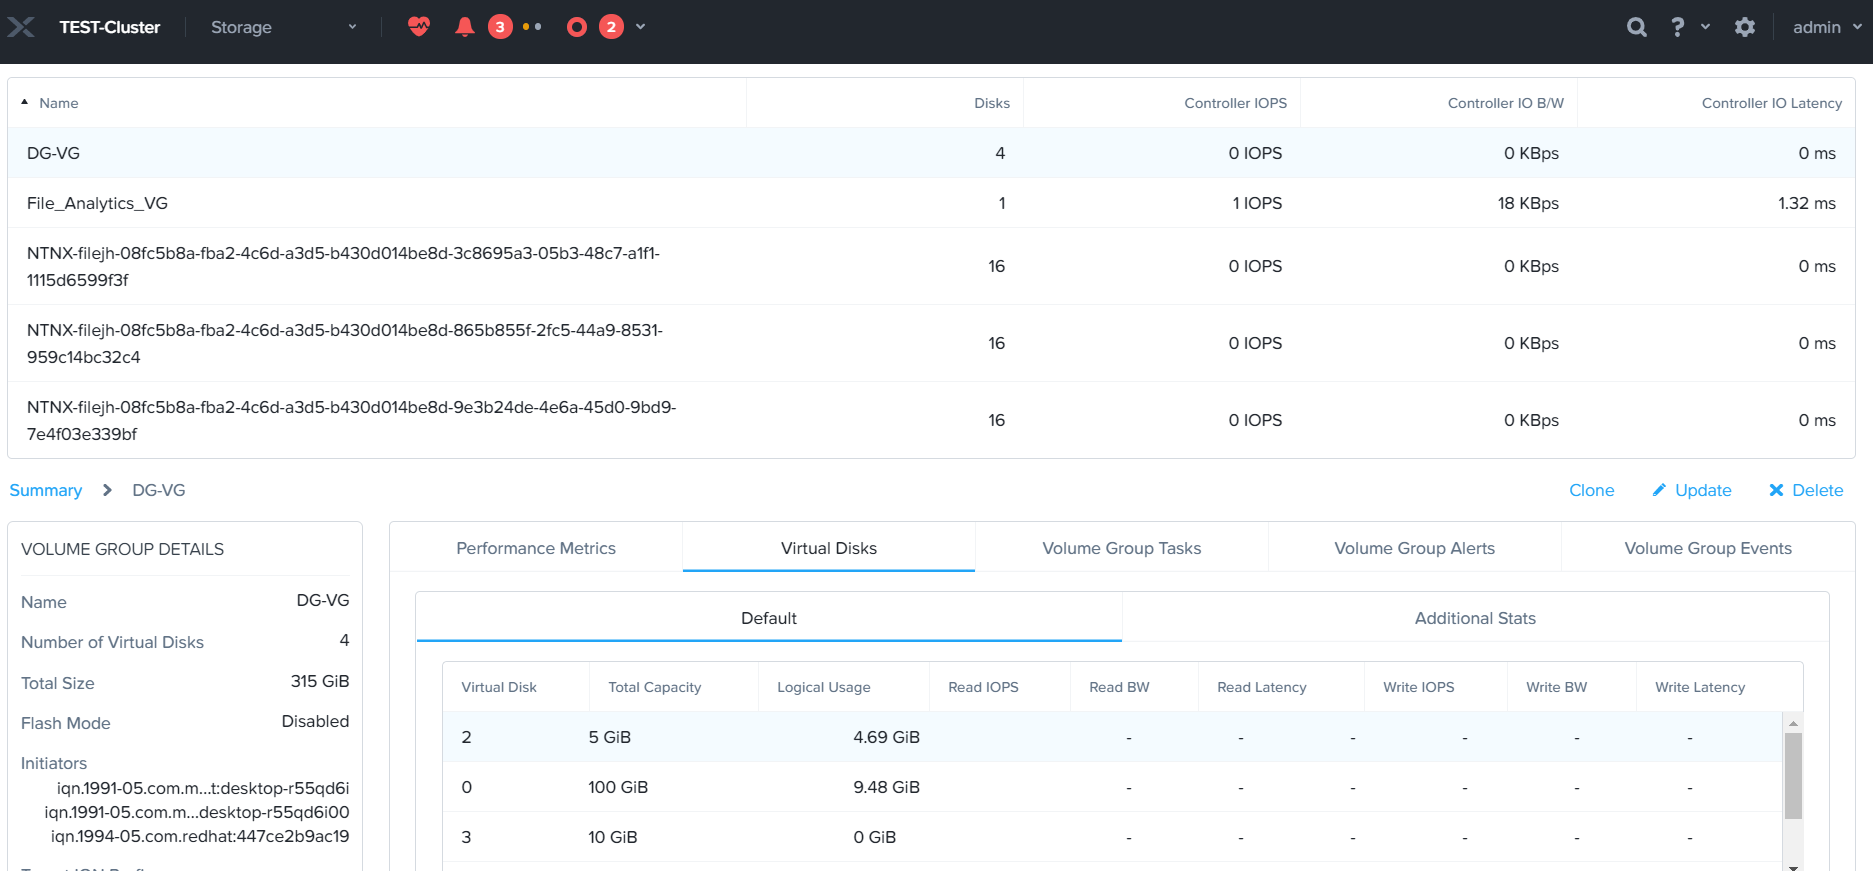Select the File_Analytics_VG row
This screenshot has width=1873, height=871.
click(x=931, y=203)
